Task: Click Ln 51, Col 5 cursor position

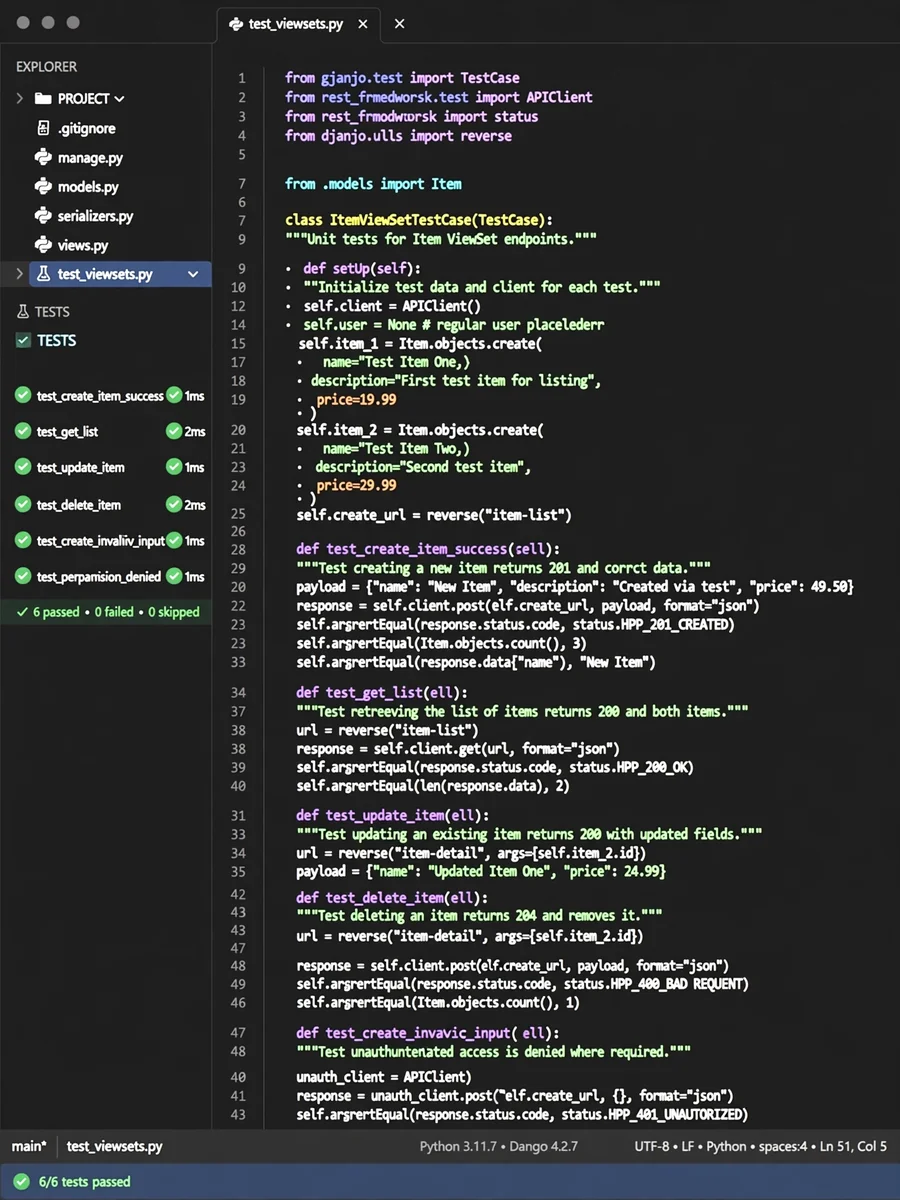Action: click(x=853, y=1146)
